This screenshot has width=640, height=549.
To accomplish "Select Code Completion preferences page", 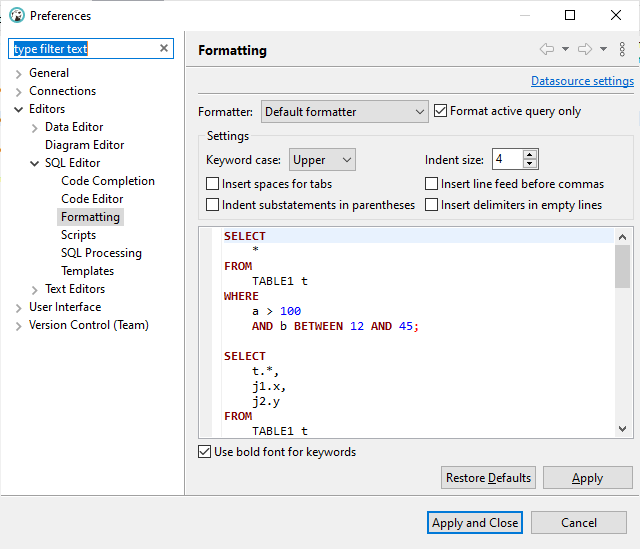I will pyautogui.click(x=108, y=181).
